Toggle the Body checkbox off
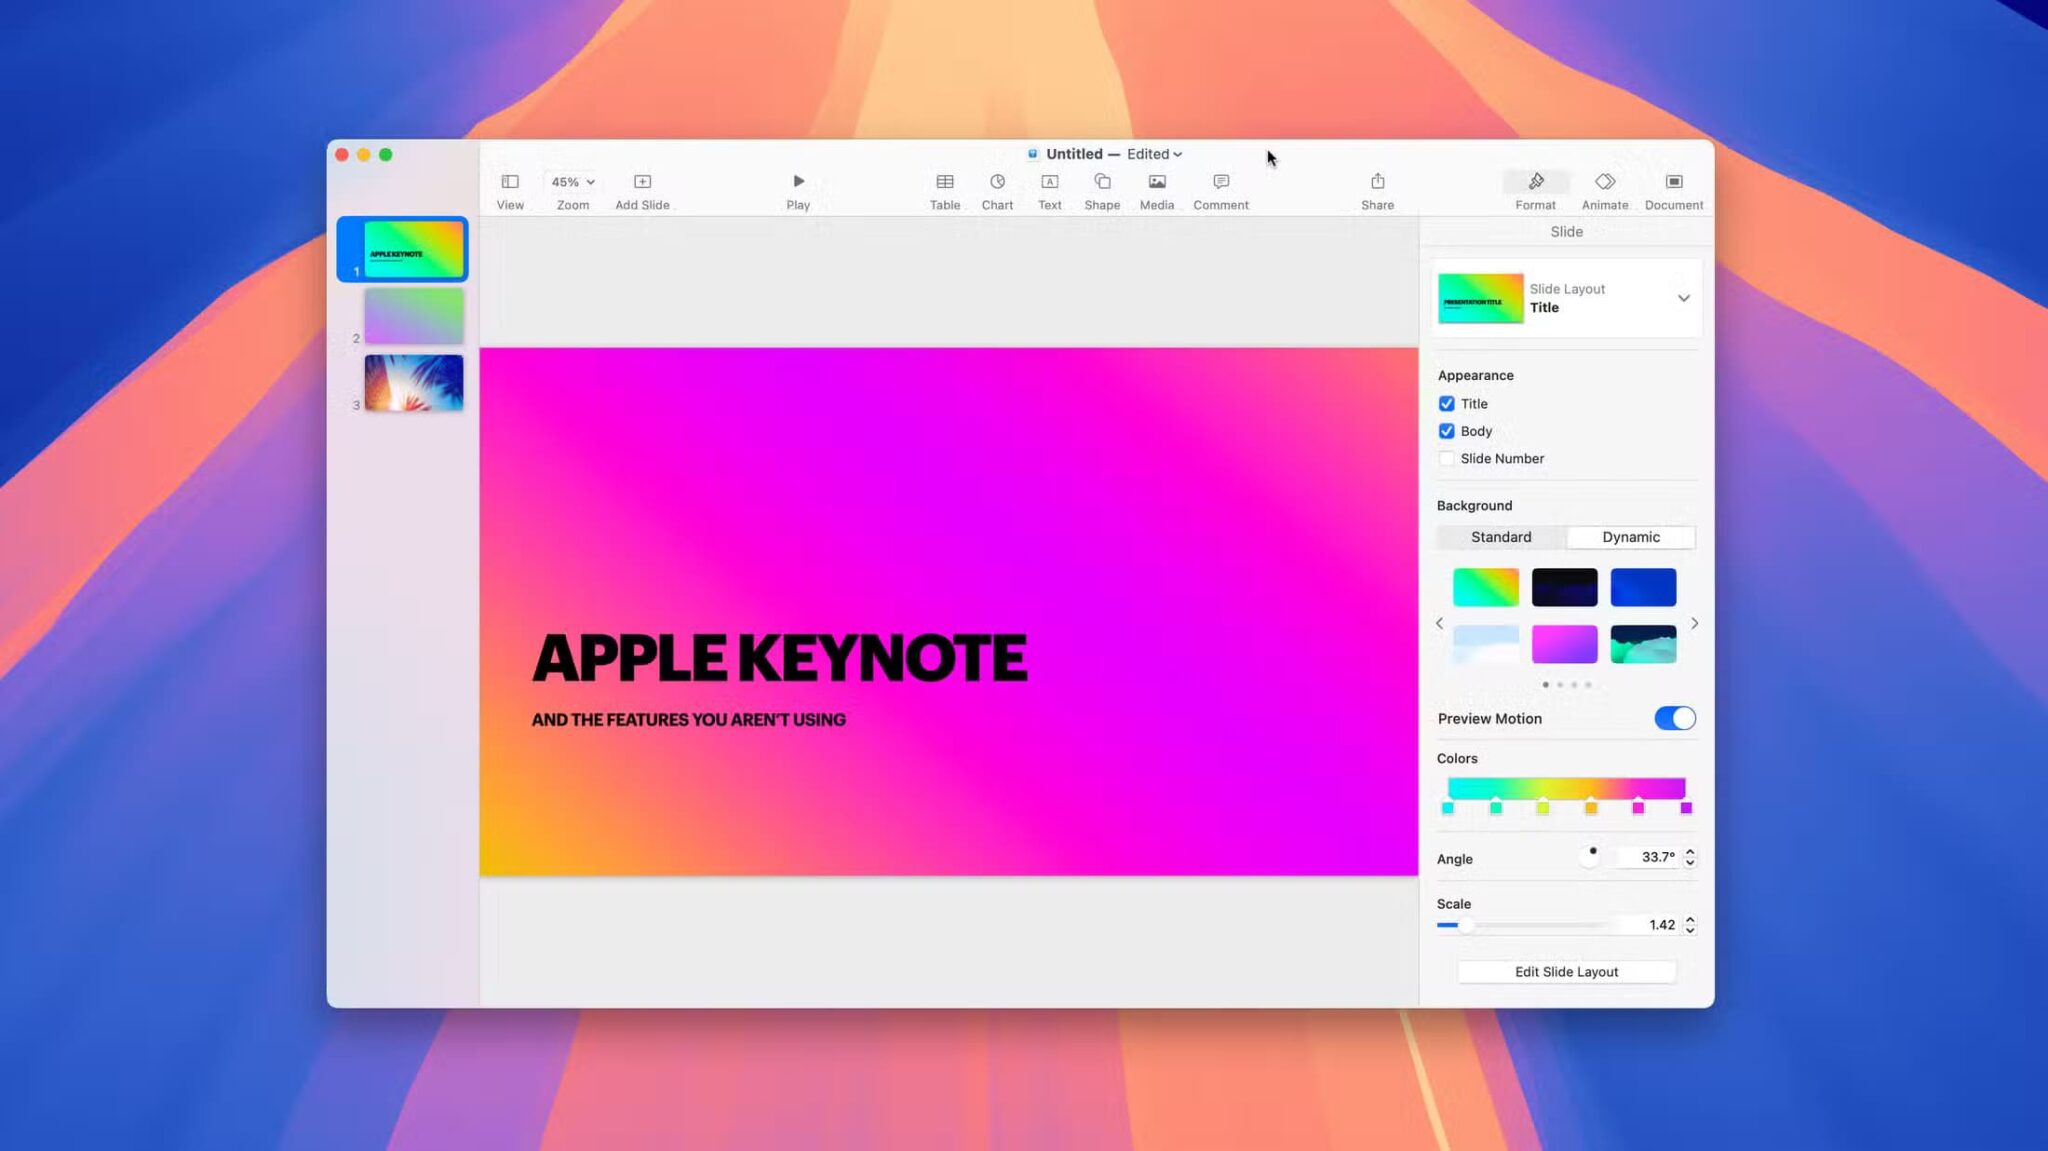2048x1151 pixels. (x=1446, y=431)
